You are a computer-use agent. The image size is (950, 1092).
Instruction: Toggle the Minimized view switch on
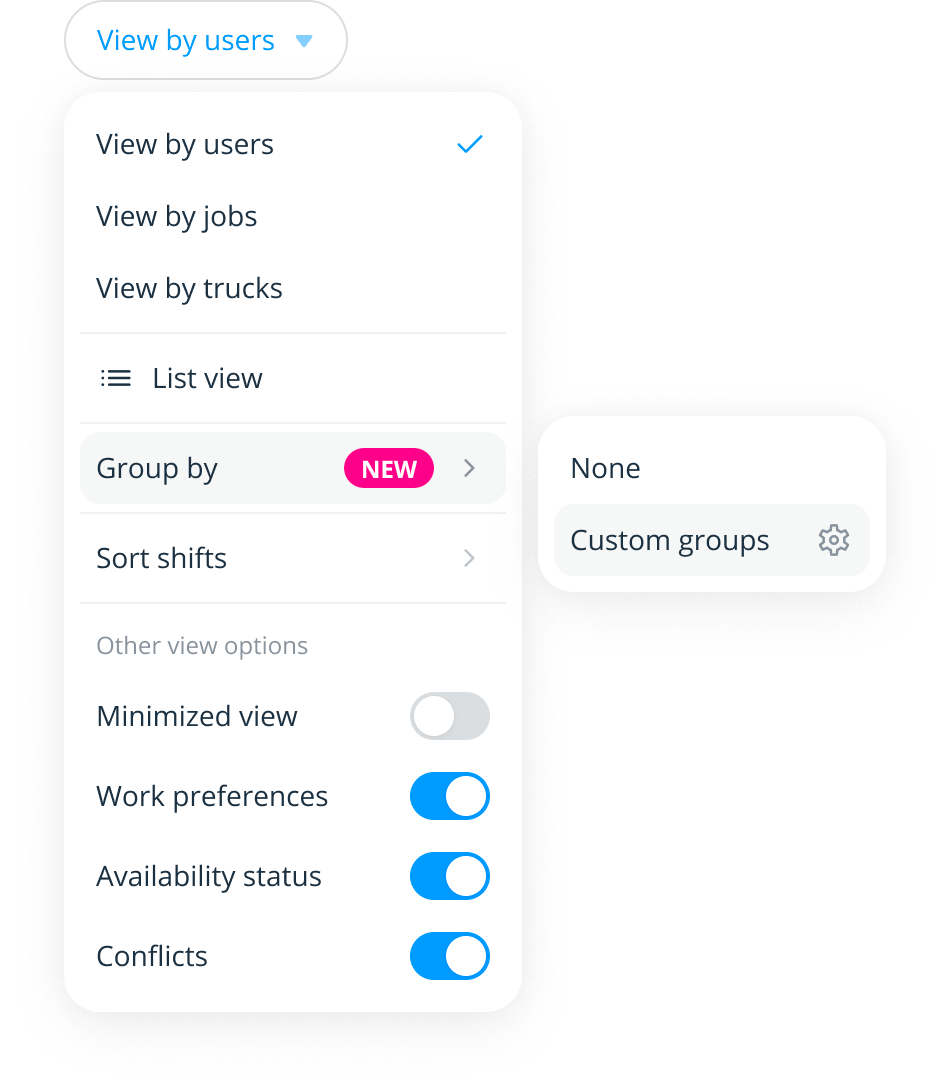450,716
